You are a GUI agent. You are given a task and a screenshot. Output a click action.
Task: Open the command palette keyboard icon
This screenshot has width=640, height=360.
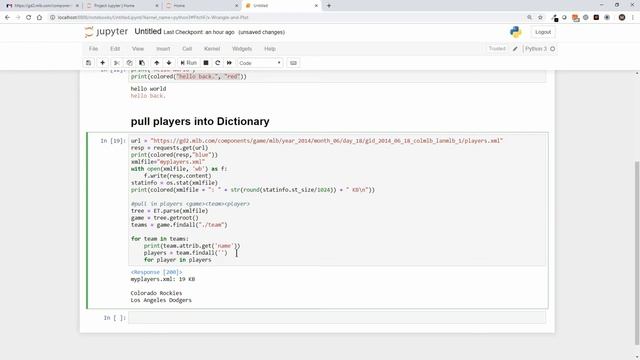click(293, 63)
